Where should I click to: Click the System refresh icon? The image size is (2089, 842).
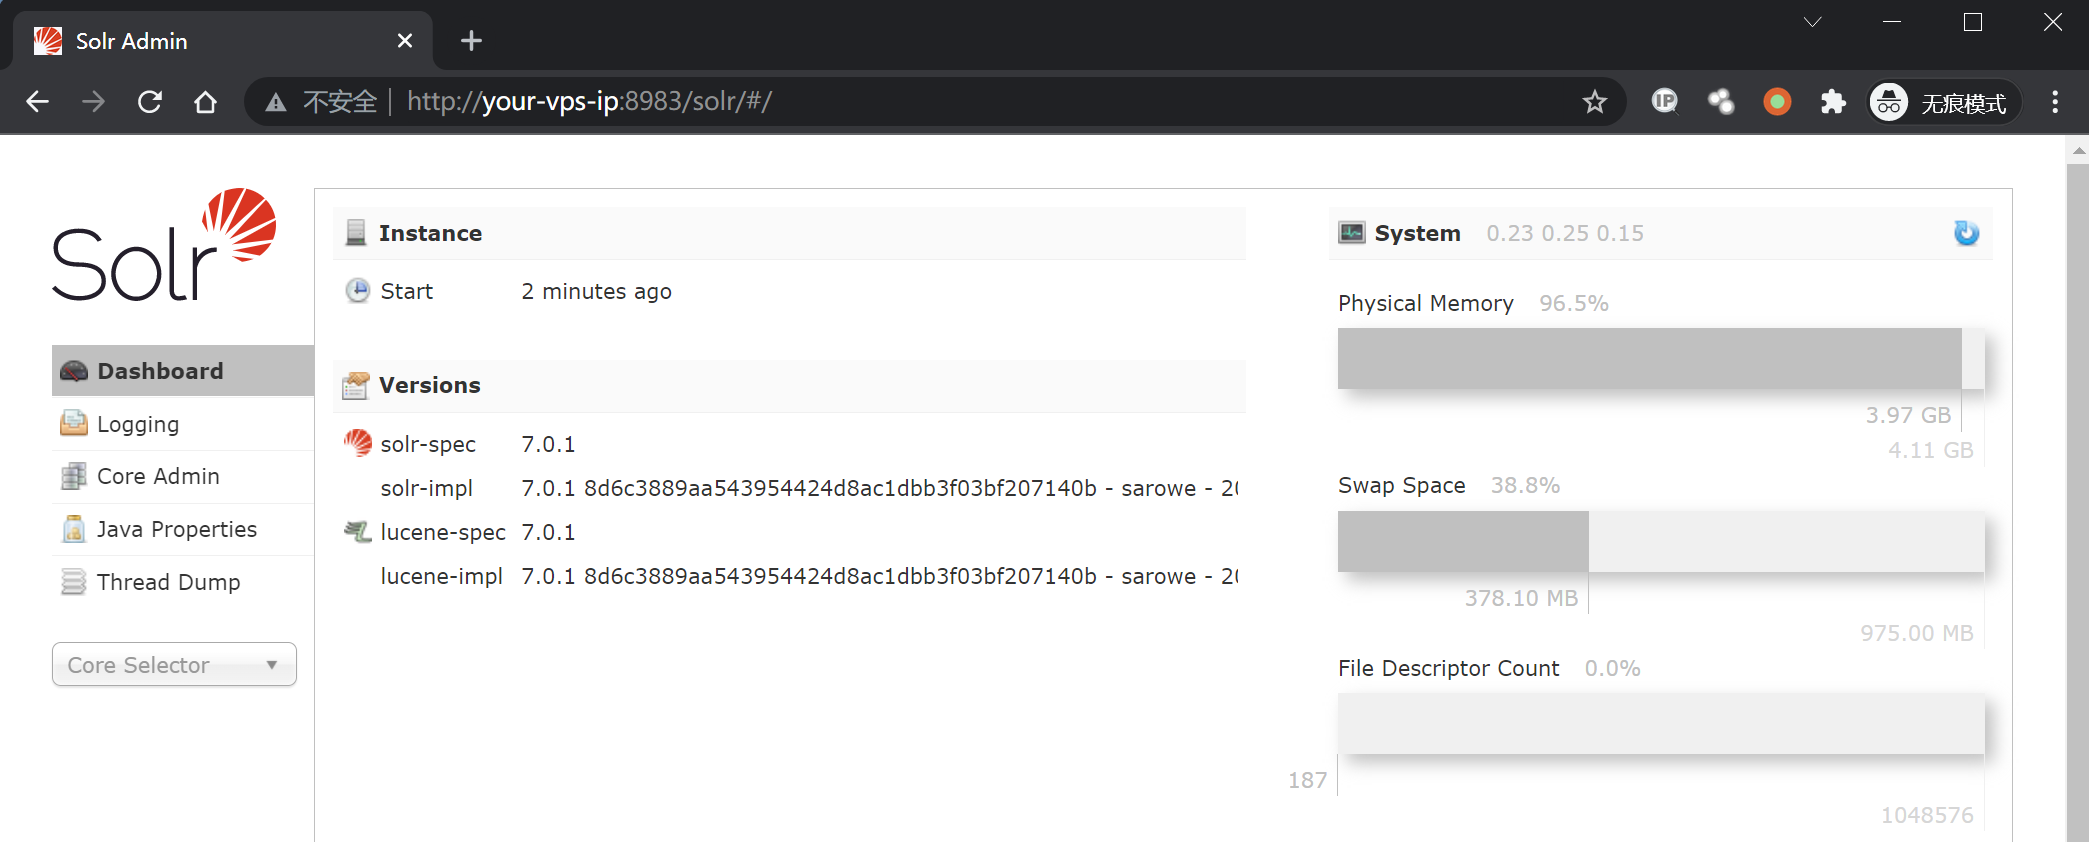point(1966,233)
